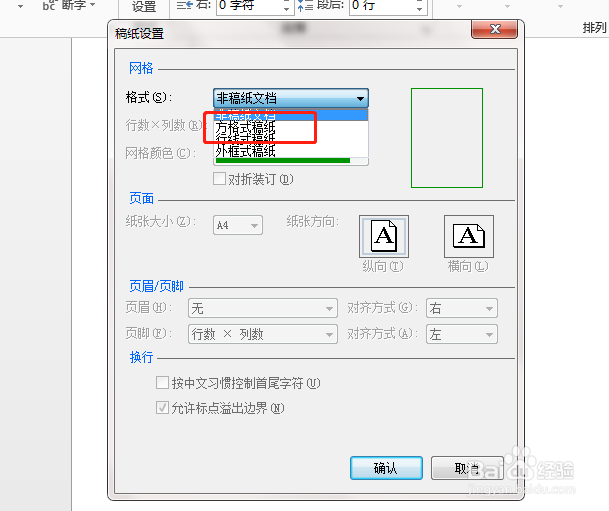Click the 确认 button
The width and height of the screenshot is (609, 511).
tap(386, 468)
